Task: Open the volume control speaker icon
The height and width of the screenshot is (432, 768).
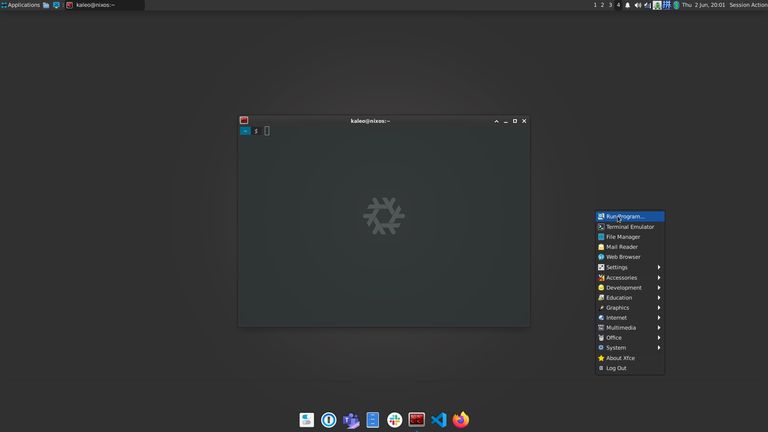Action: [x=638, y=5]
